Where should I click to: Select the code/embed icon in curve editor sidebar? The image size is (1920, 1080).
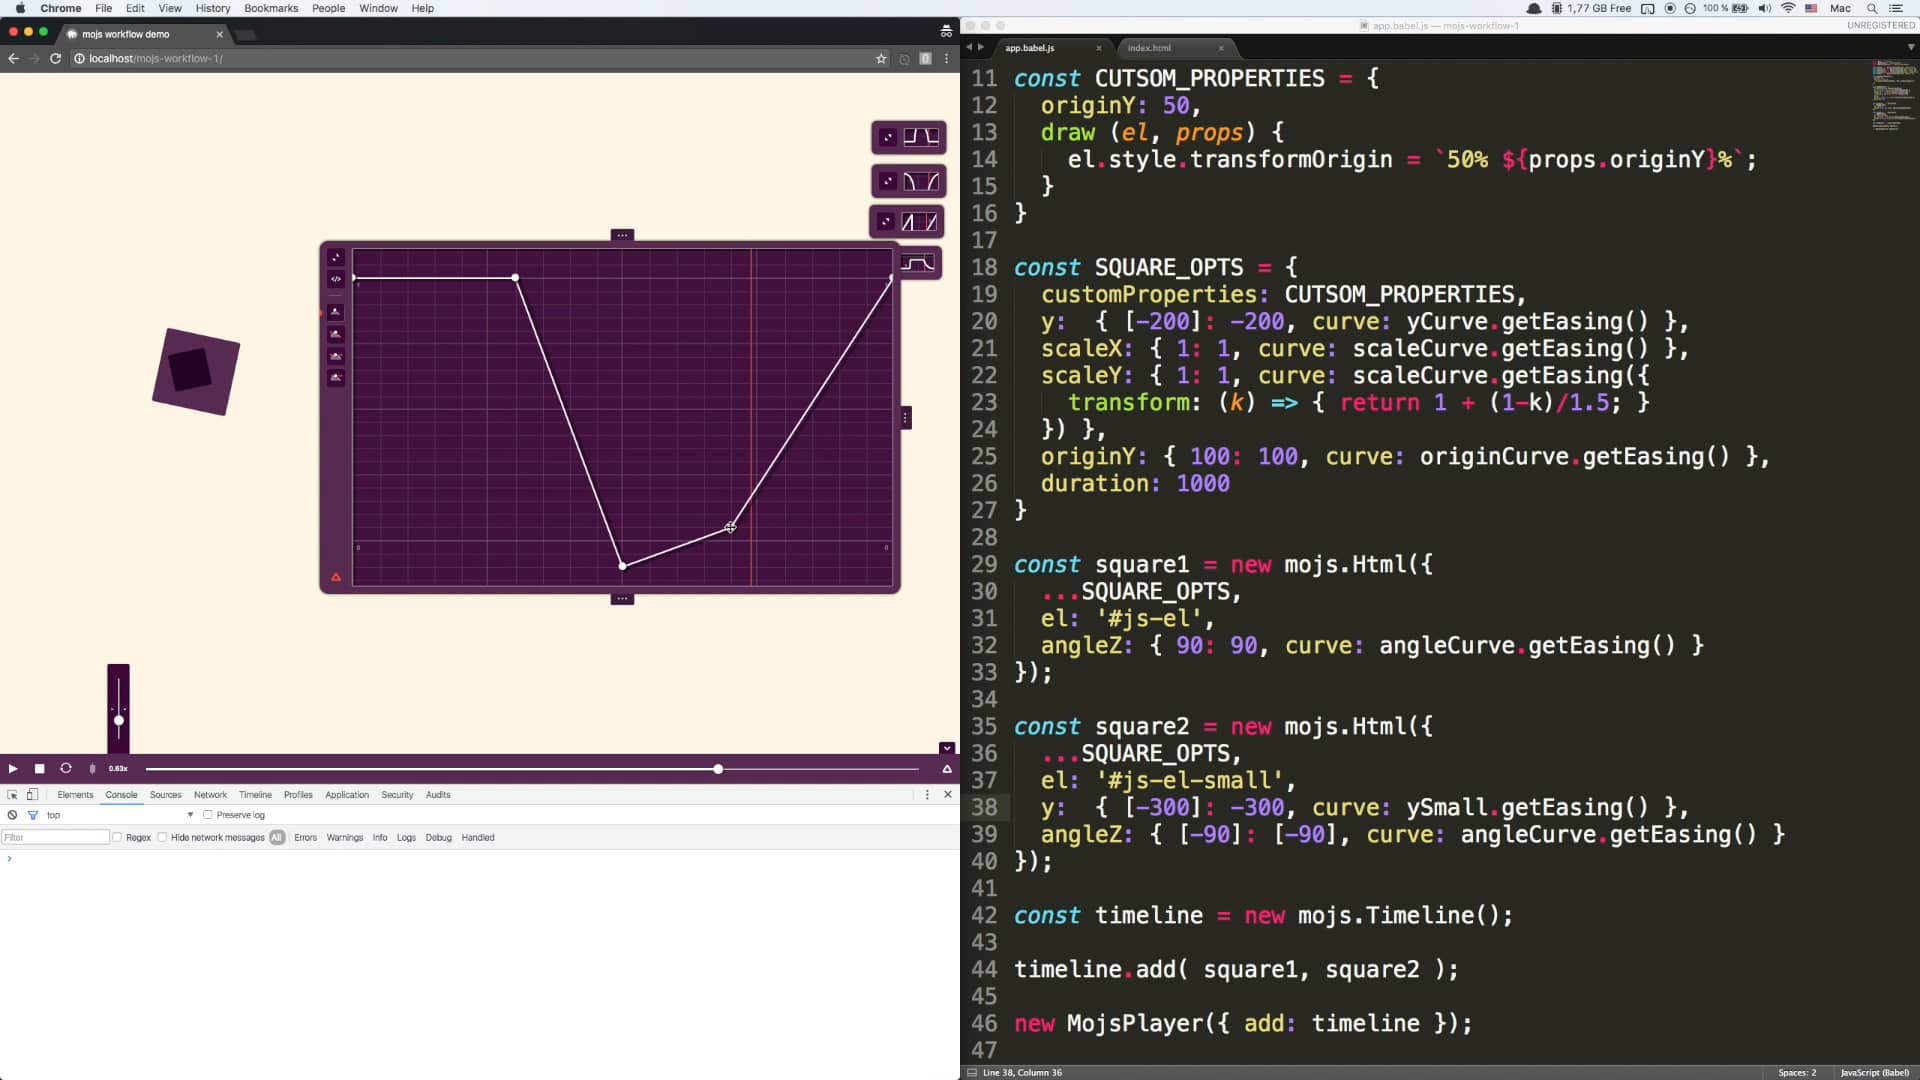(336, 279)
